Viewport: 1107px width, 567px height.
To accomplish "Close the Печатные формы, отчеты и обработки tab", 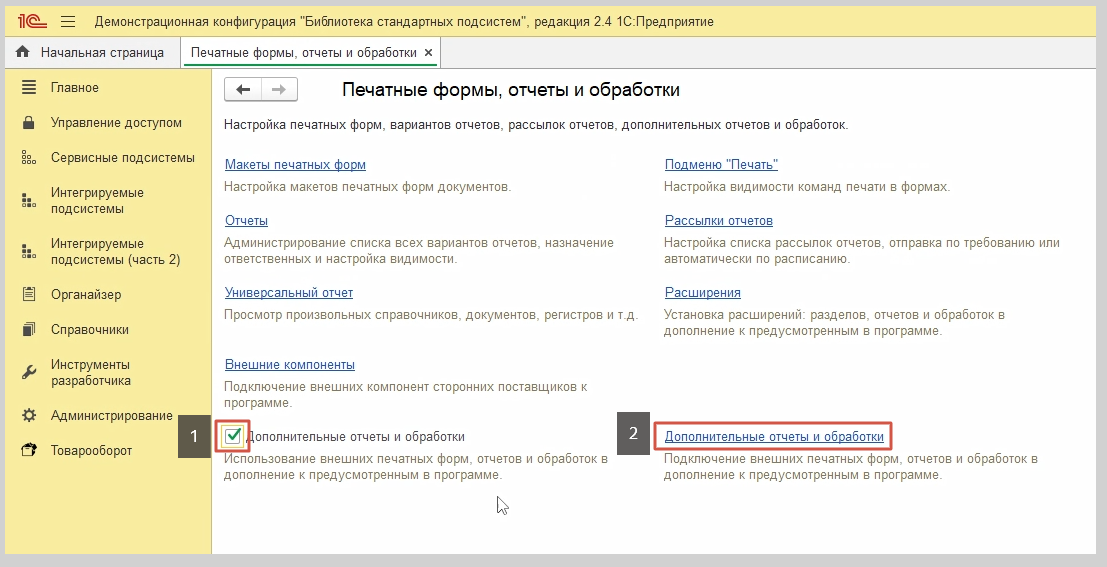I will 429,52.
